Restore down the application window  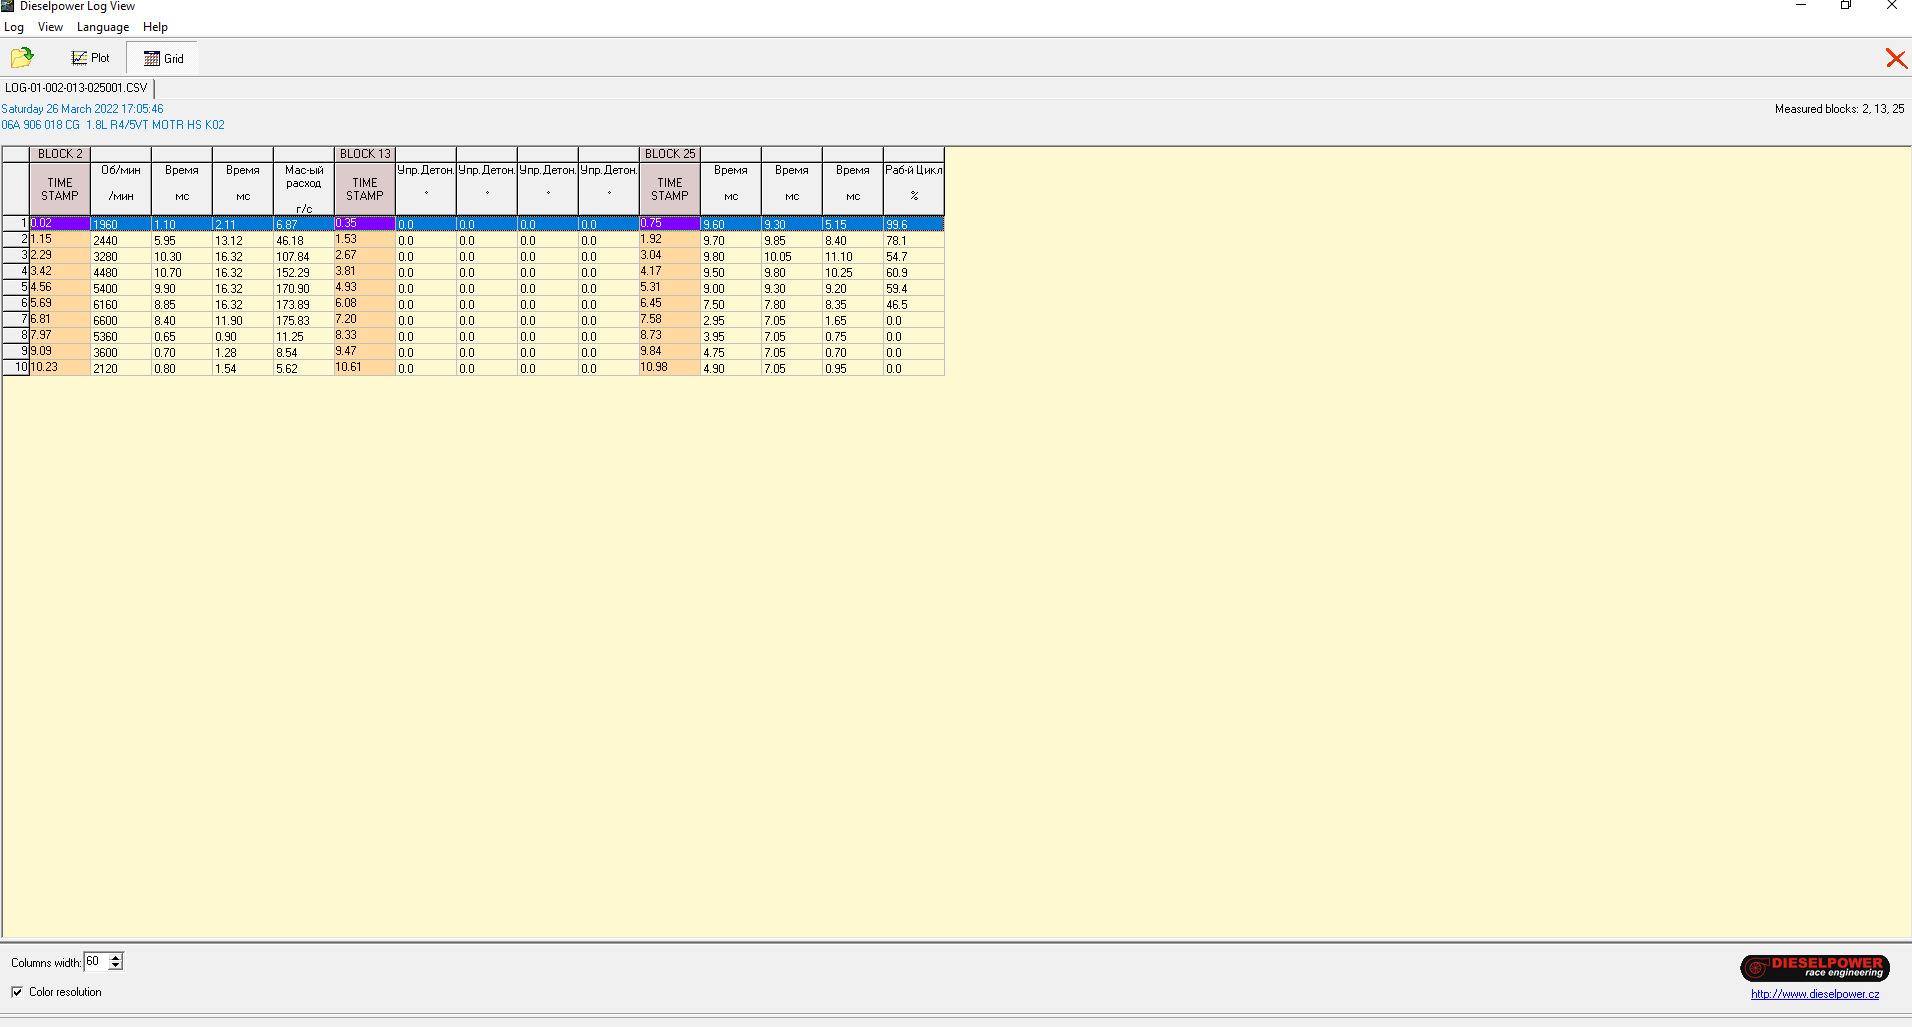pyautogui.click(x=1846, y=6)
